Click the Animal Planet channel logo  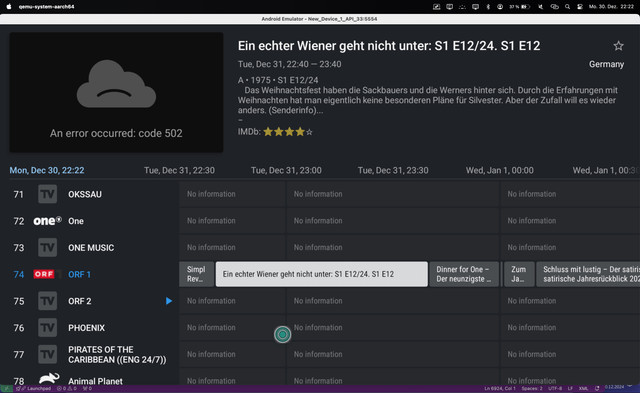(x=49, y=378)
